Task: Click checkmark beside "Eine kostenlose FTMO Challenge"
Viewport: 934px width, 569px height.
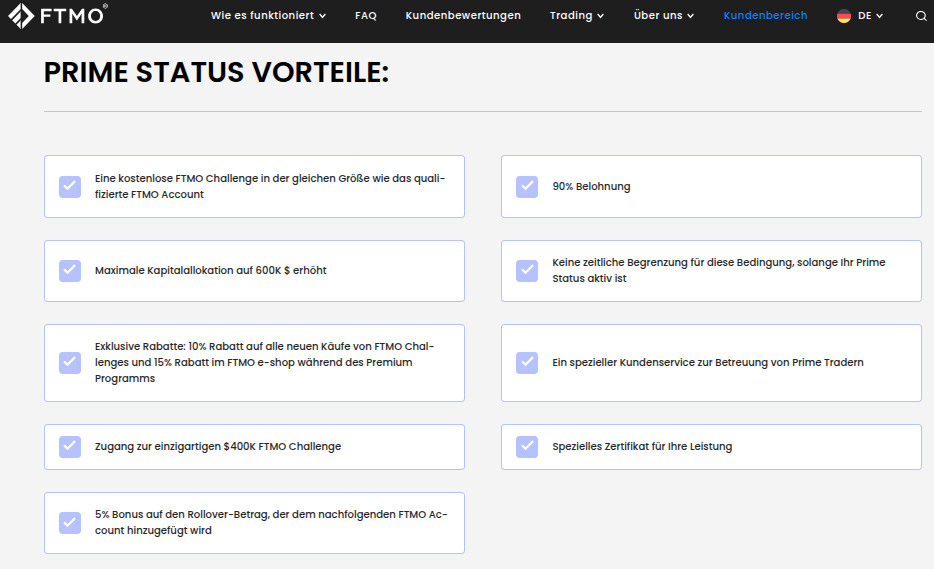Action: [x=70, y=186]
